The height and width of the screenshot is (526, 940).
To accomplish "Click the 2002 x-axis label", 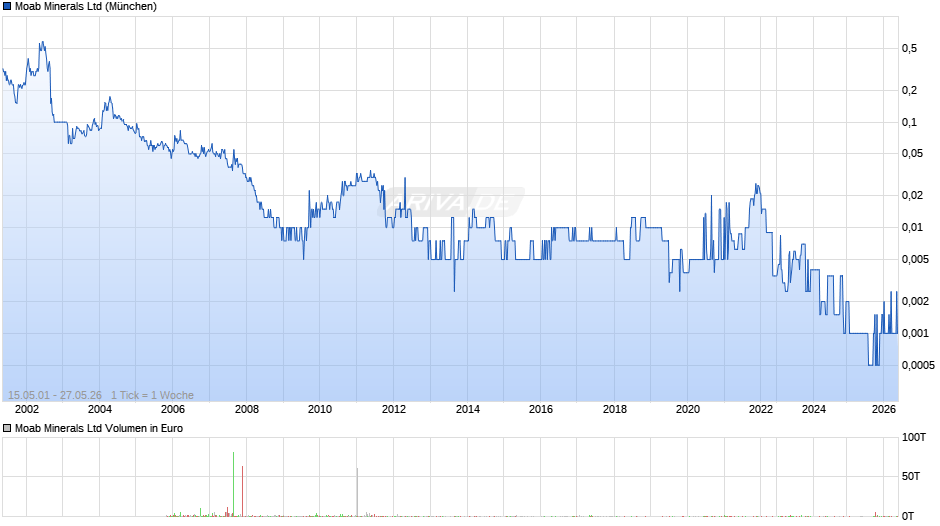I will pyautogui.click(x=26, y=409).
